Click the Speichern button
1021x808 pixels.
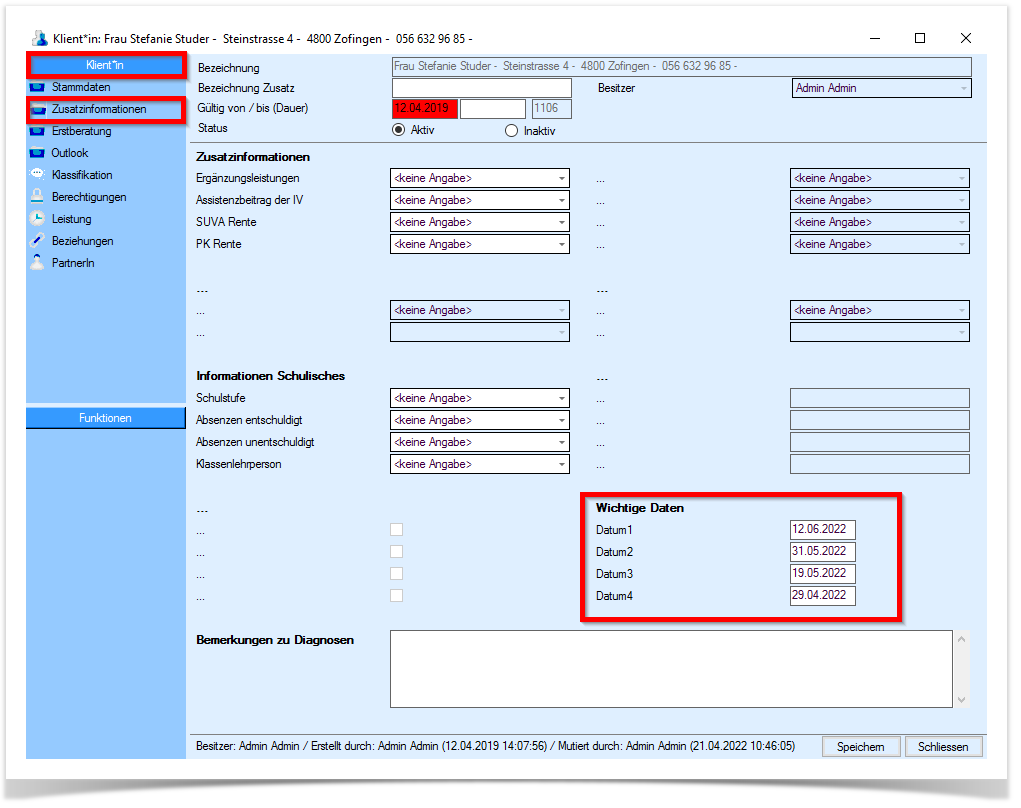pos(861,747)
